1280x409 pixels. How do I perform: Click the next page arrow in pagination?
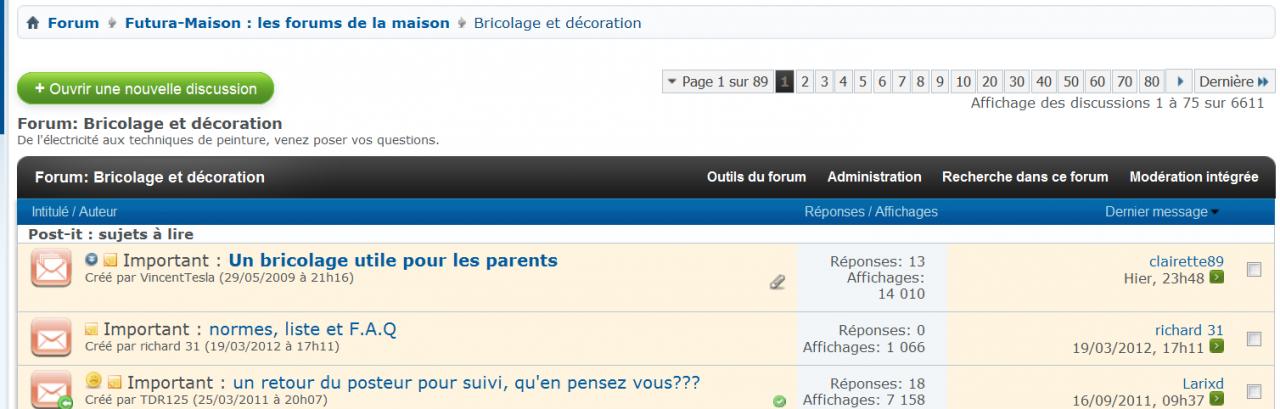point(1180,82)
